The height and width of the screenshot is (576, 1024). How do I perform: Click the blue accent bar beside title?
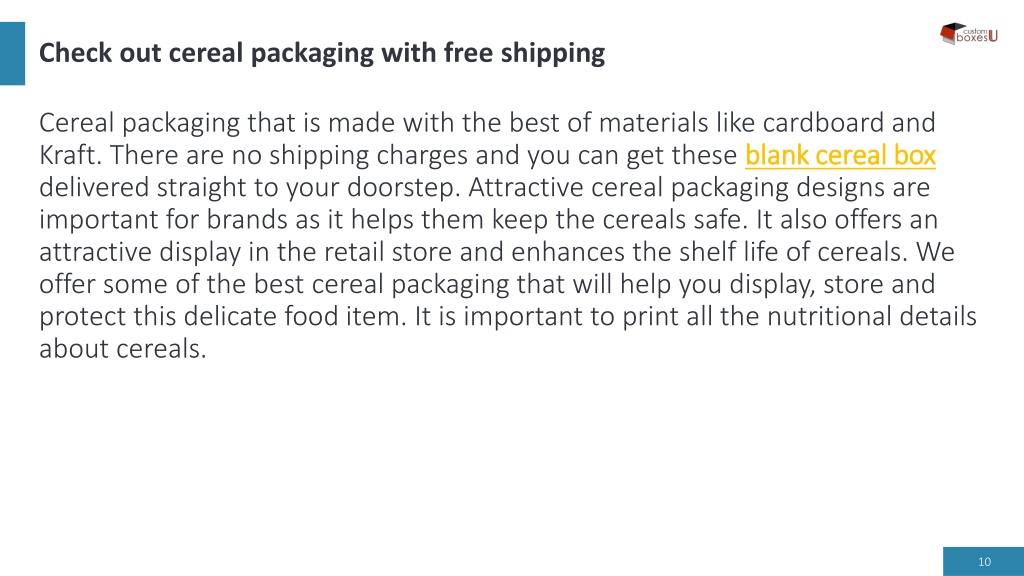click(12, 54)
